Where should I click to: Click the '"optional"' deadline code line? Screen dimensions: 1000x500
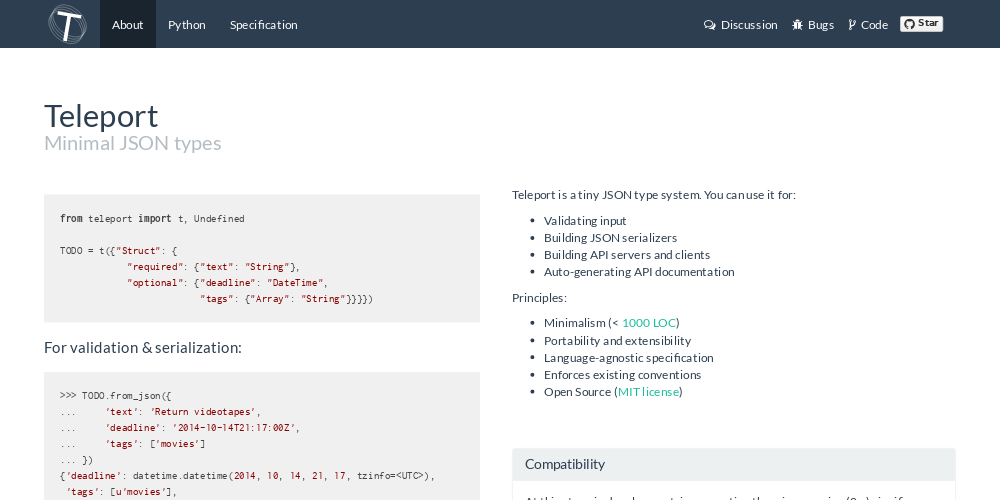(x=227, y=283)
